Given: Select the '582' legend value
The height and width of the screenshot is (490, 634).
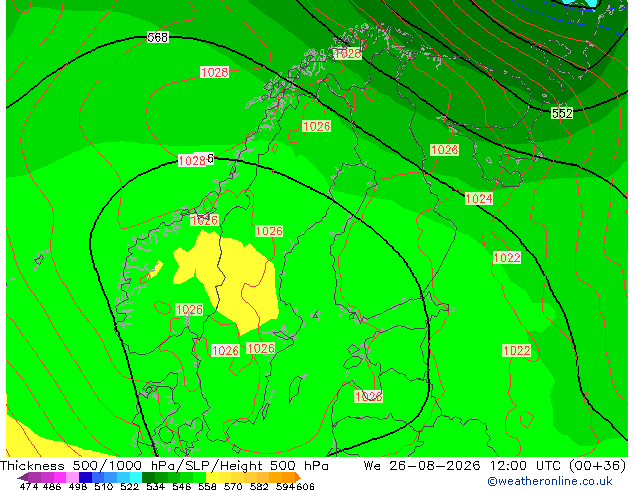Looking at the screenshot, I should (x=259, y=486).
